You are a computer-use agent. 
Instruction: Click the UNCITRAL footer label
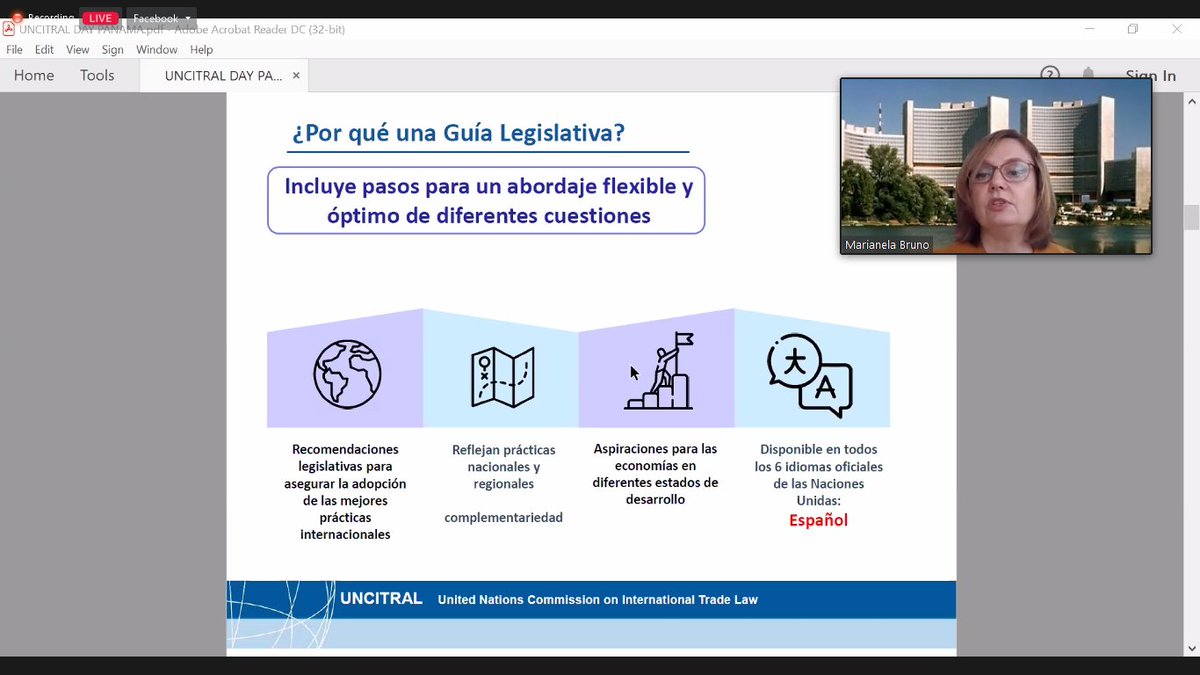coord(381,599)
